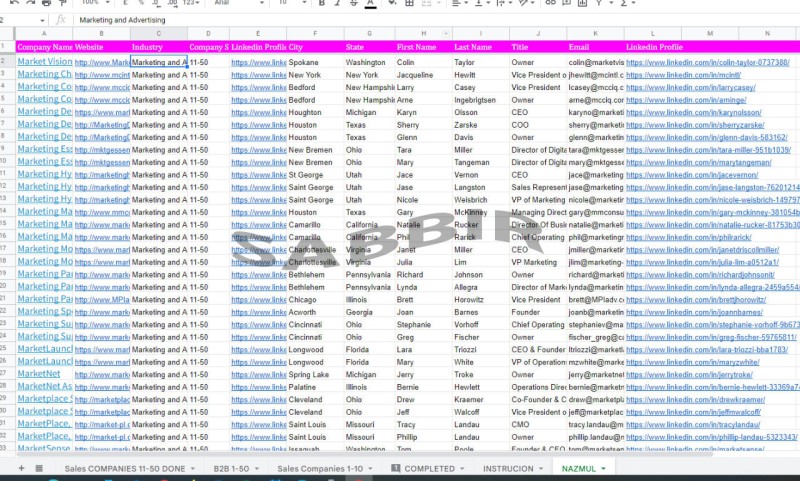This screenshot has height=481, width=800.
Task: Open drewkraemer LinkedIn profile link
Action: click(x=695, y=399)
